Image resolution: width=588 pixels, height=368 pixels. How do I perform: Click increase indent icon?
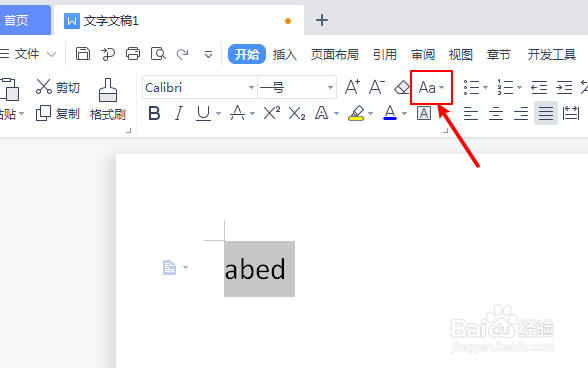pos(564,87)
